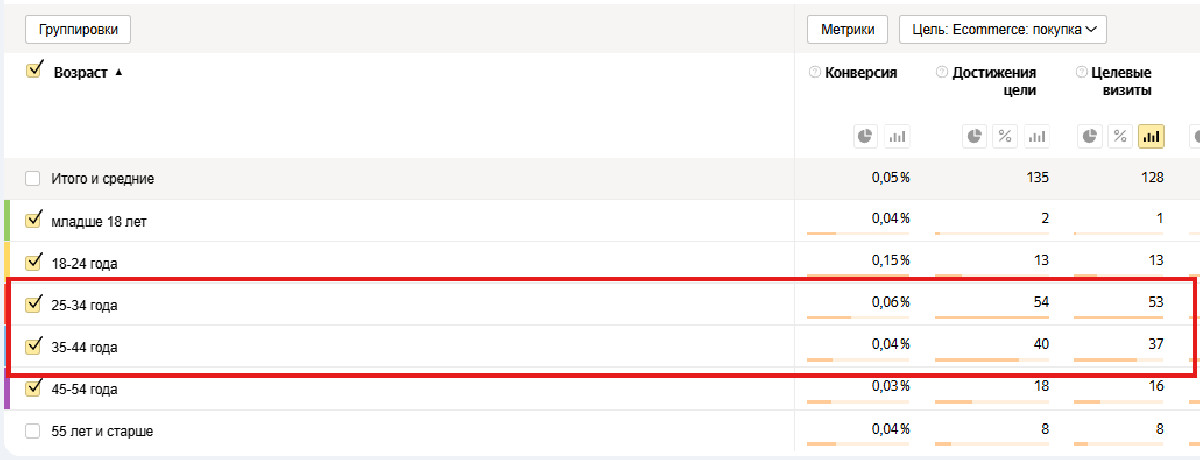Show bar chart for Достижения цели column
Screen dimensions: 1200x460
pos(1036,136)
